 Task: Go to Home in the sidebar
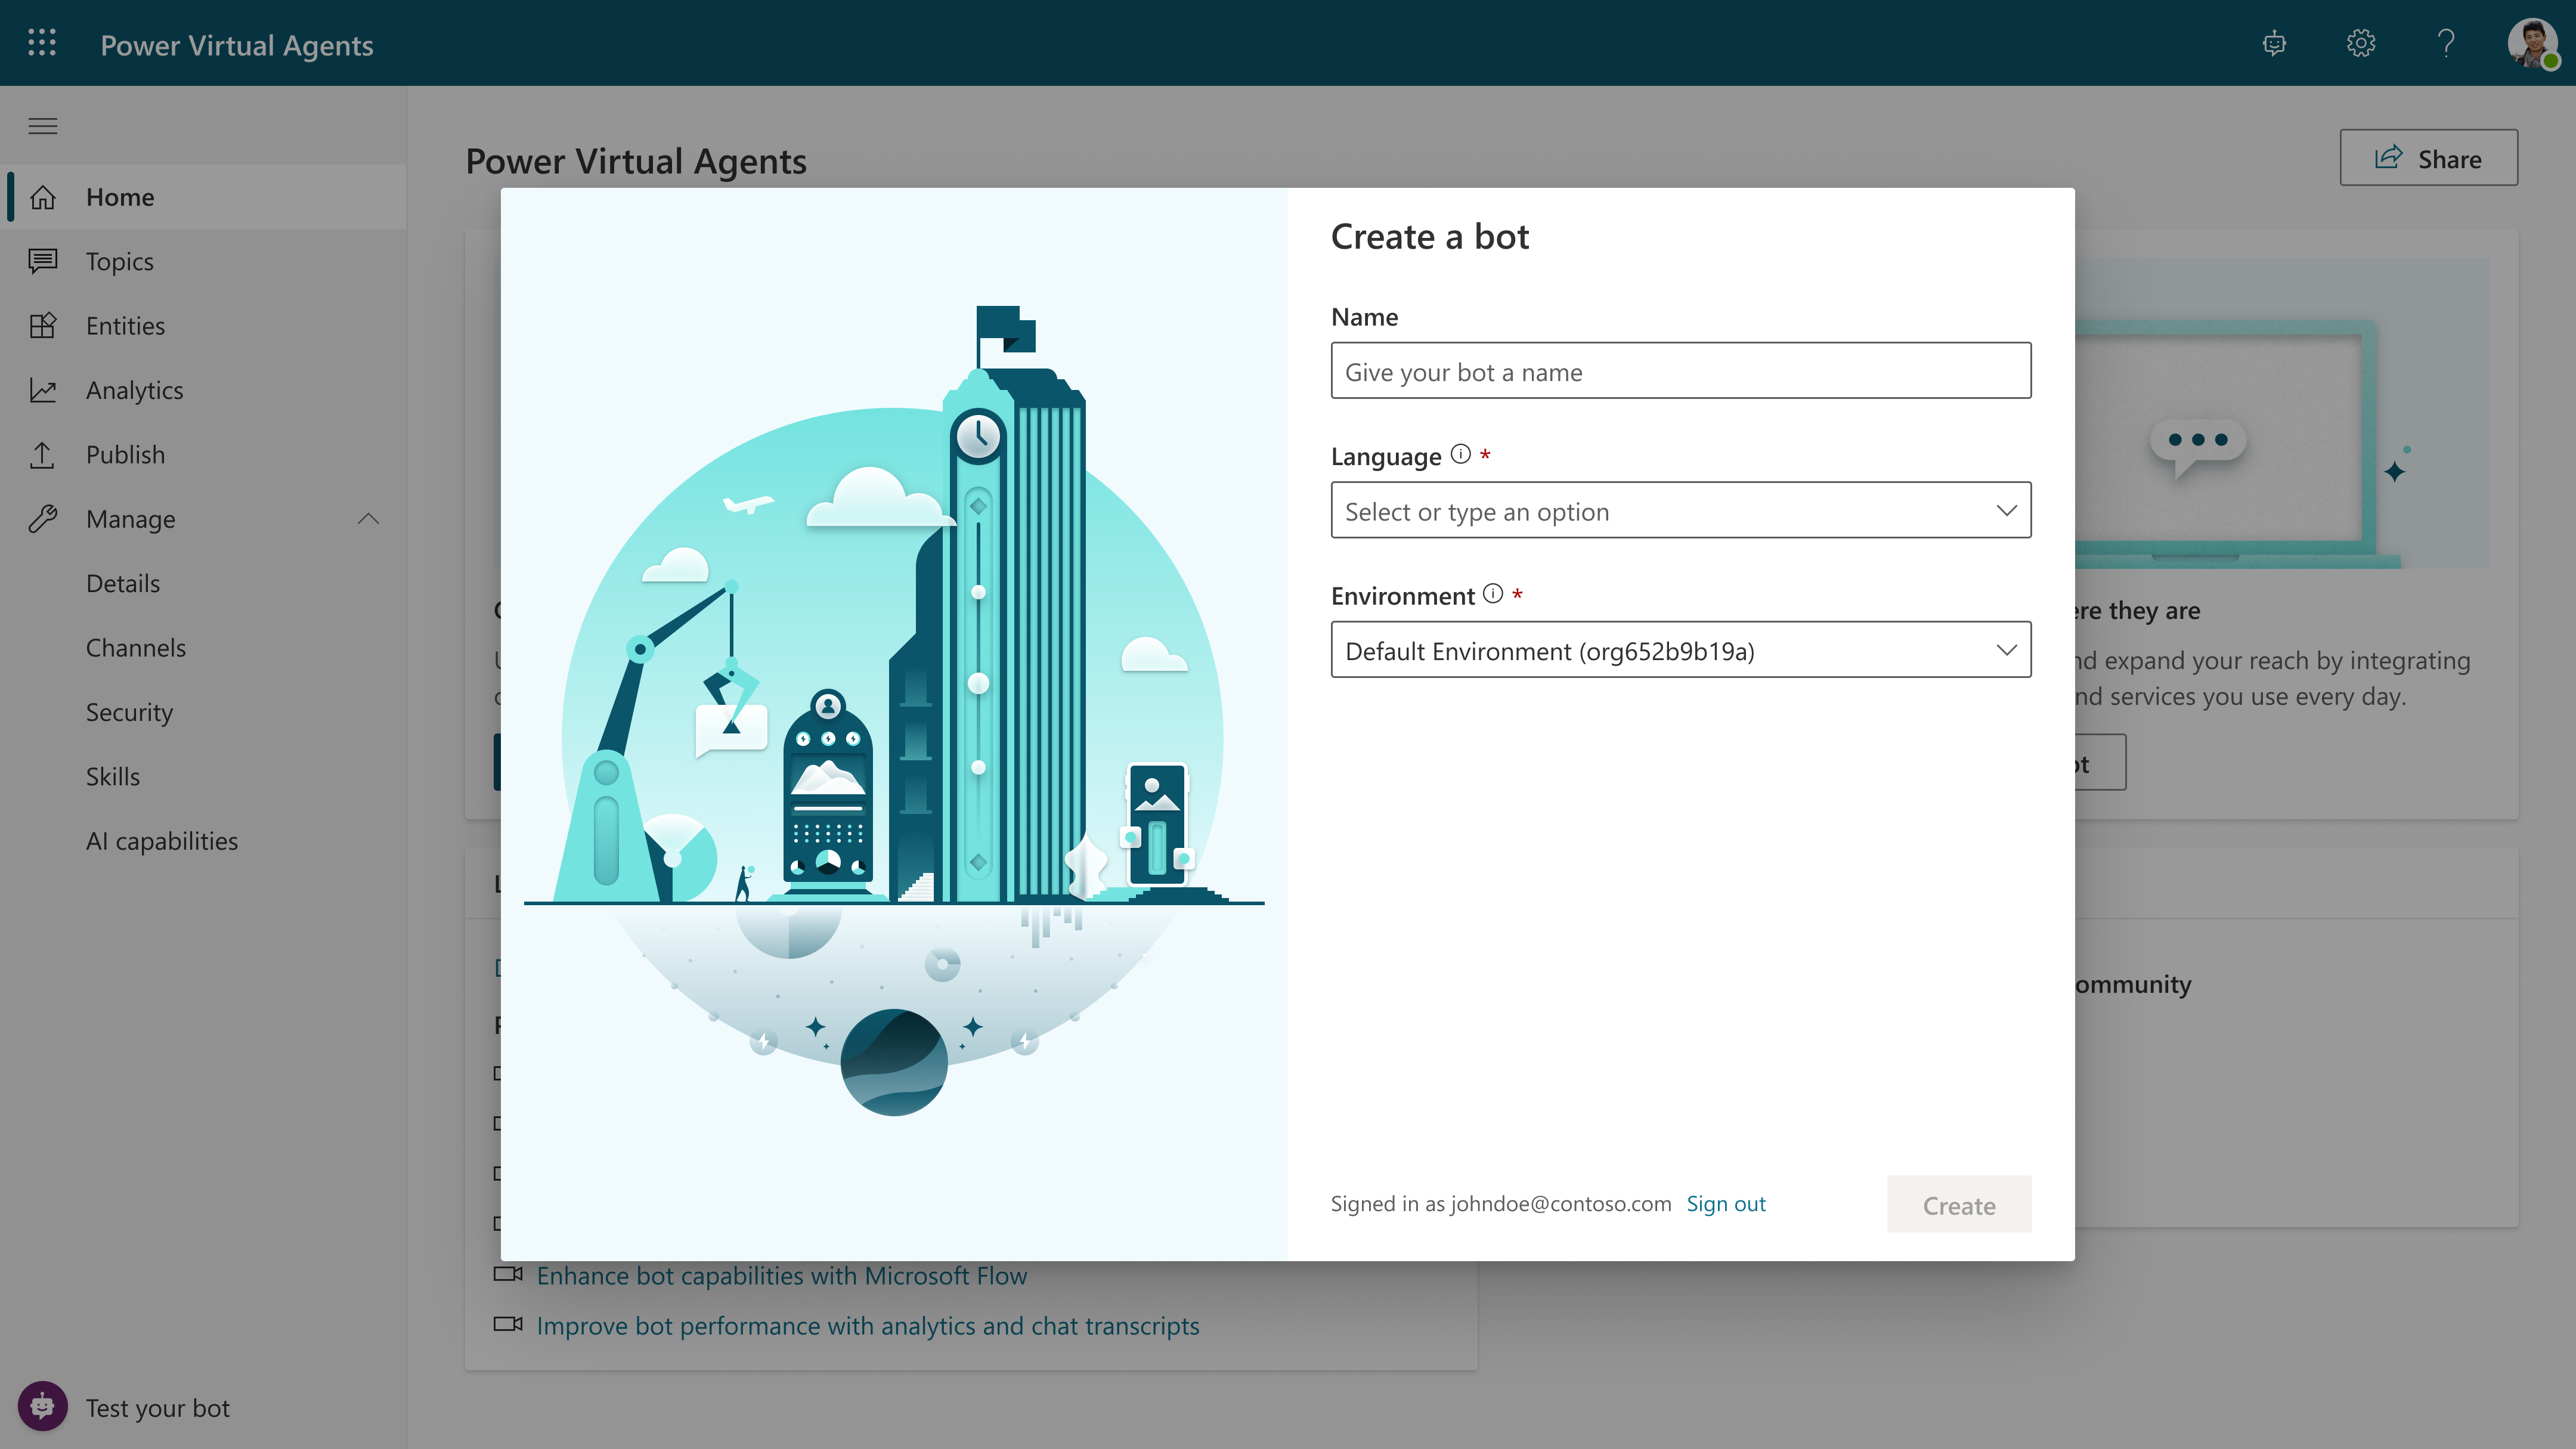(203, 197)
